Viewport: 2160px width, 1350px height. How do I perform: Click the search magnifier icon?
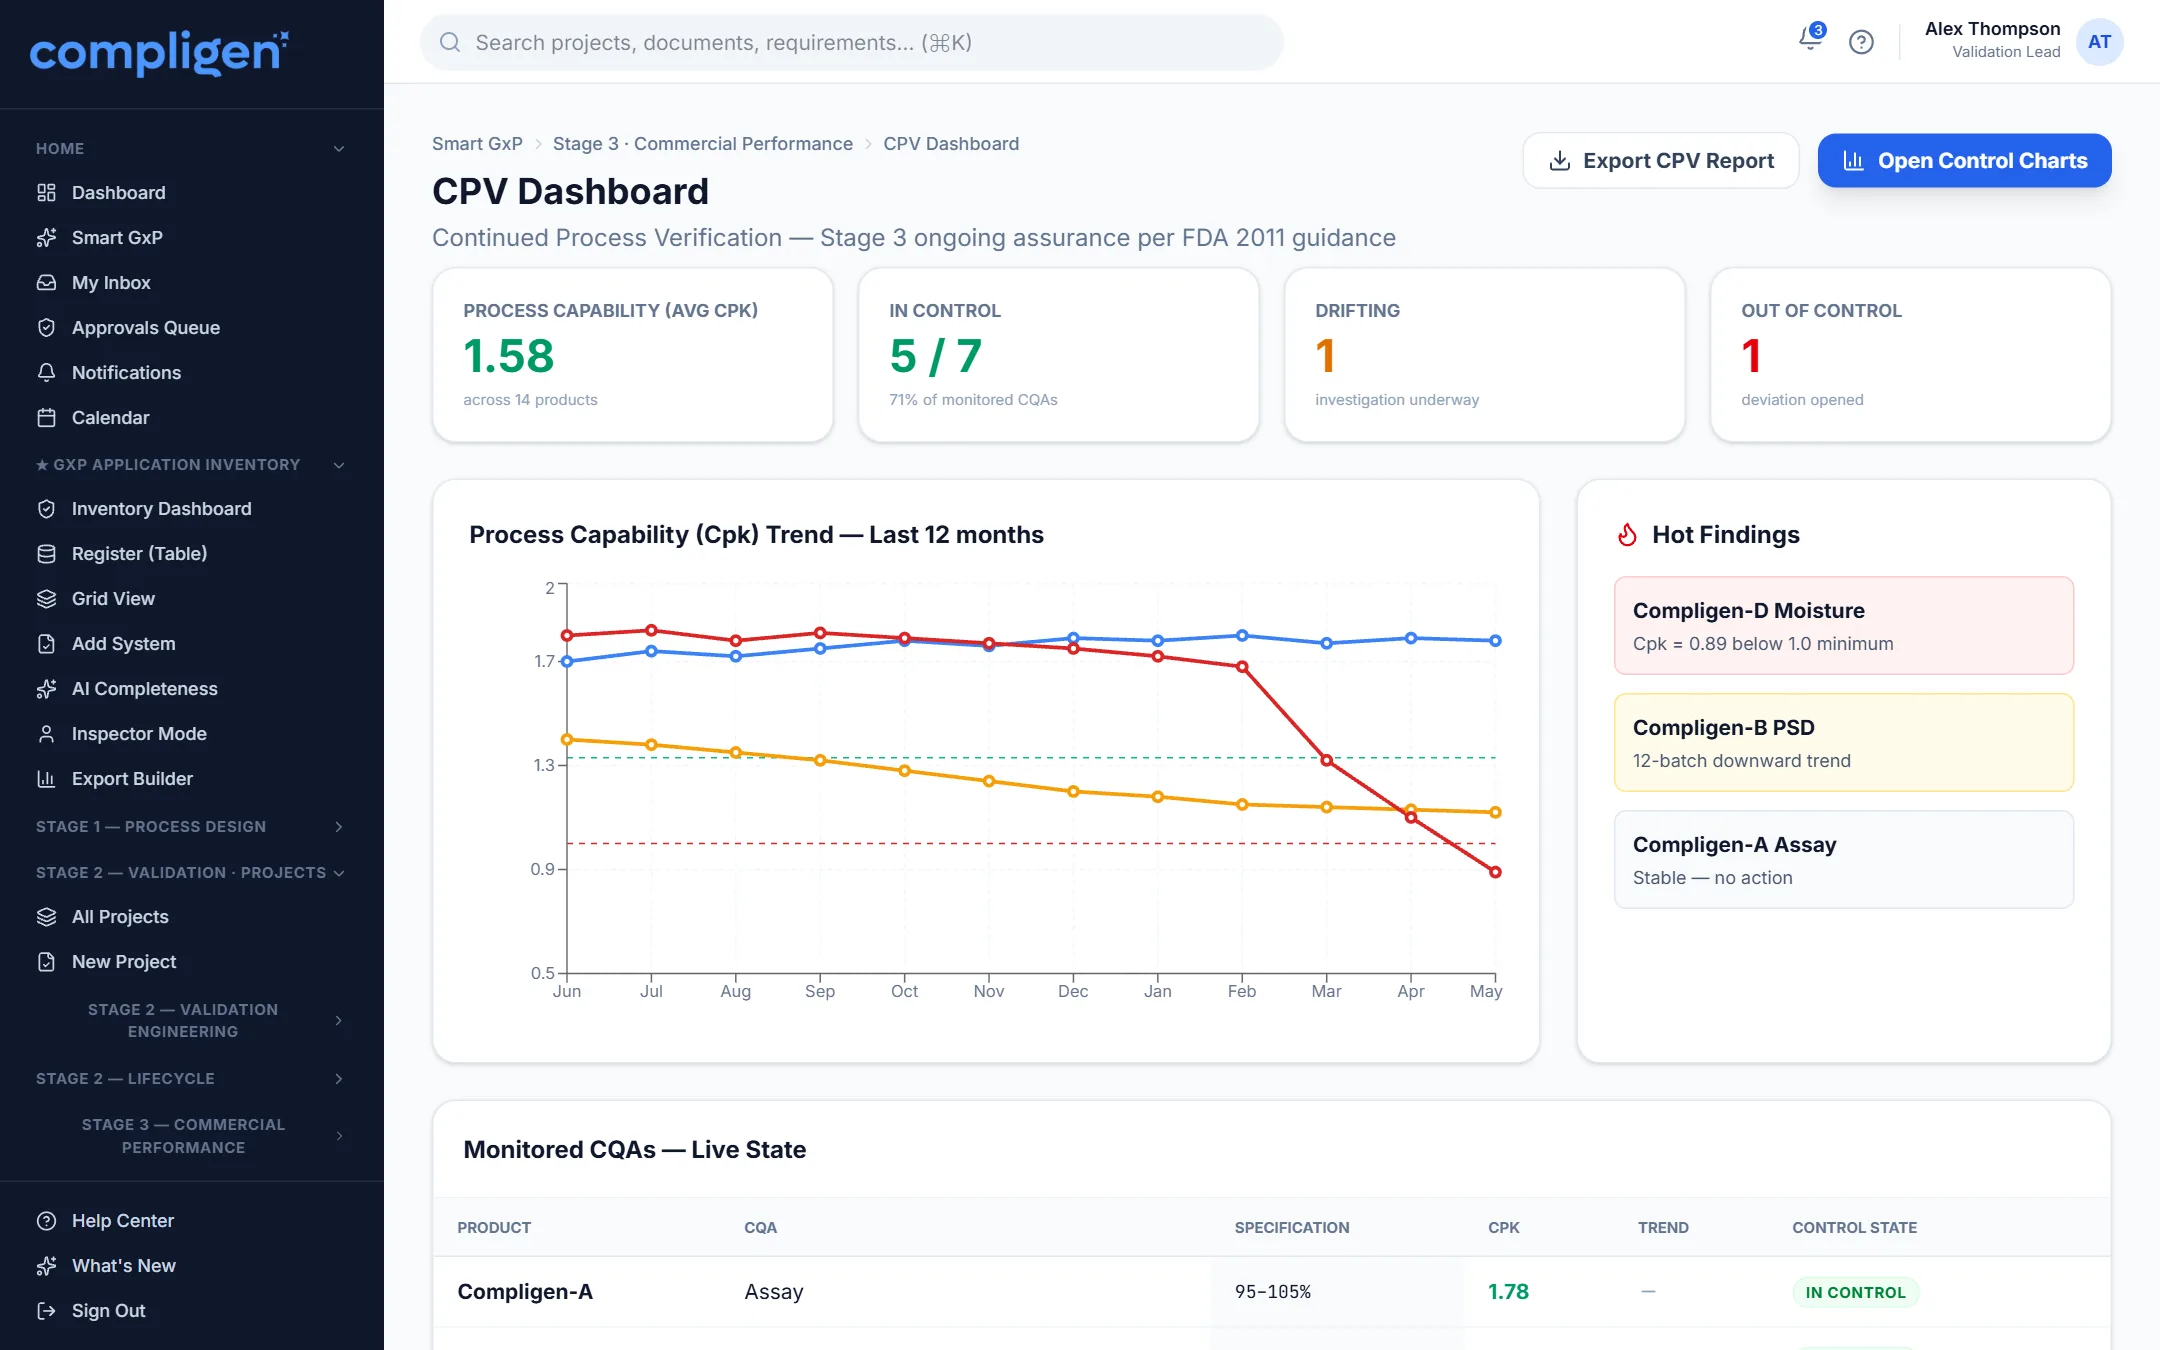pos(450,42)
